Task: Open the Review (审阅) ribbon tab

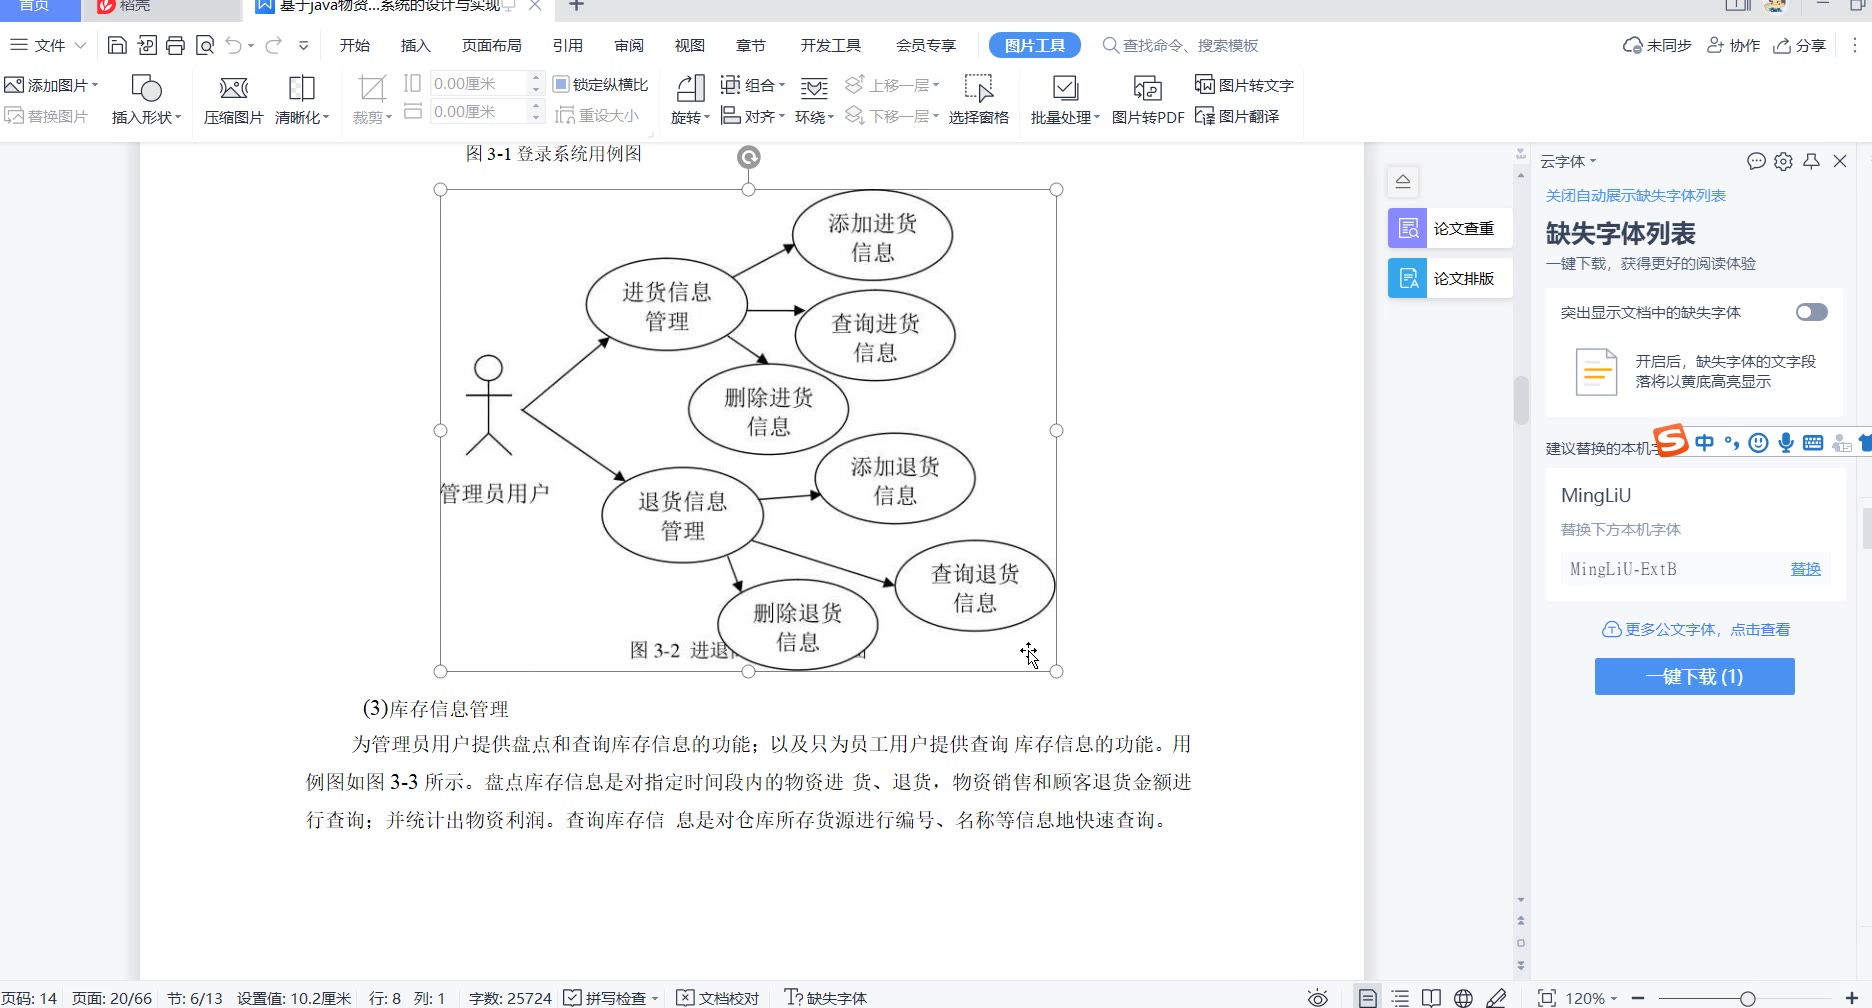Action: coord(629,46)
